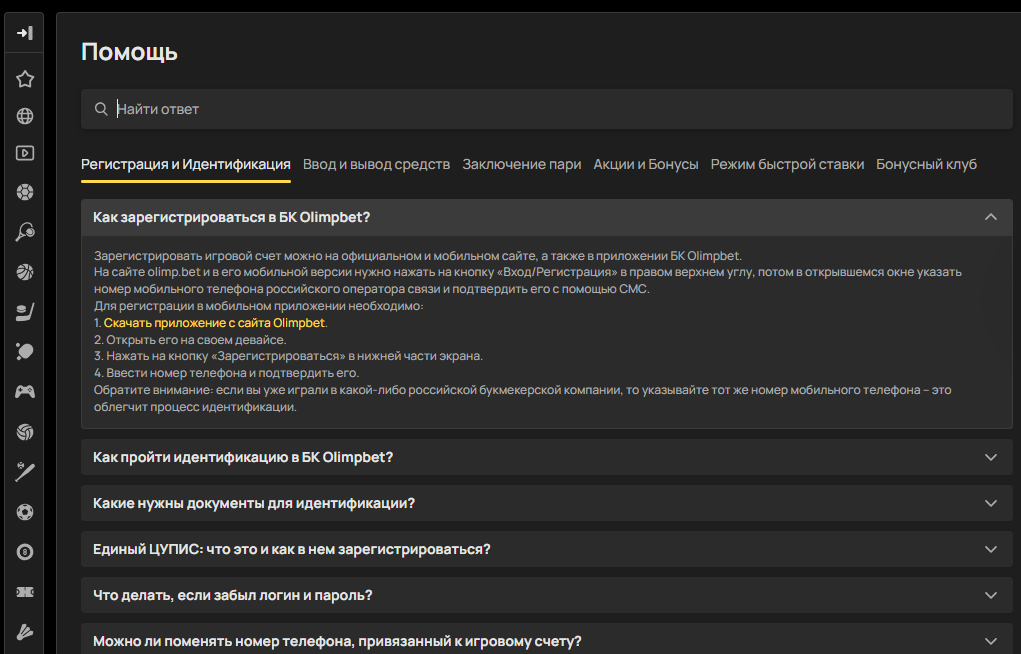Open live video play icon
This screenshot has width=1021, height=654.
pos(25,153)
